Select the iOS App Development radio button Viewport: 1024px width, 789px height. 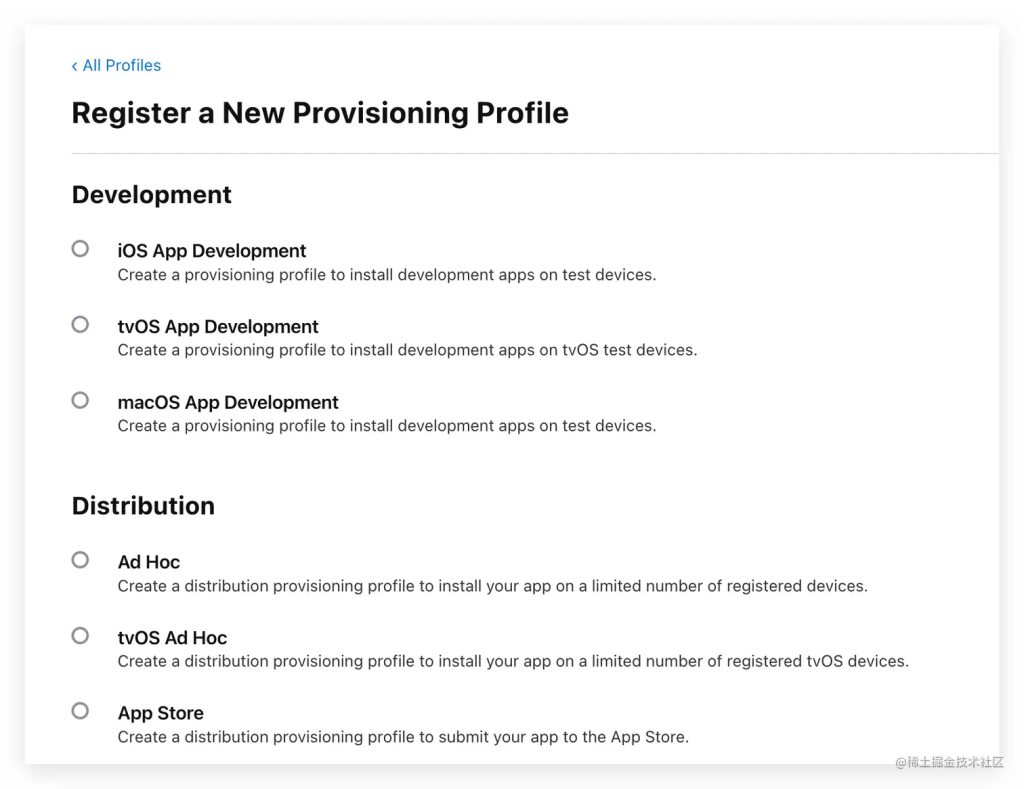coord(80,248)
